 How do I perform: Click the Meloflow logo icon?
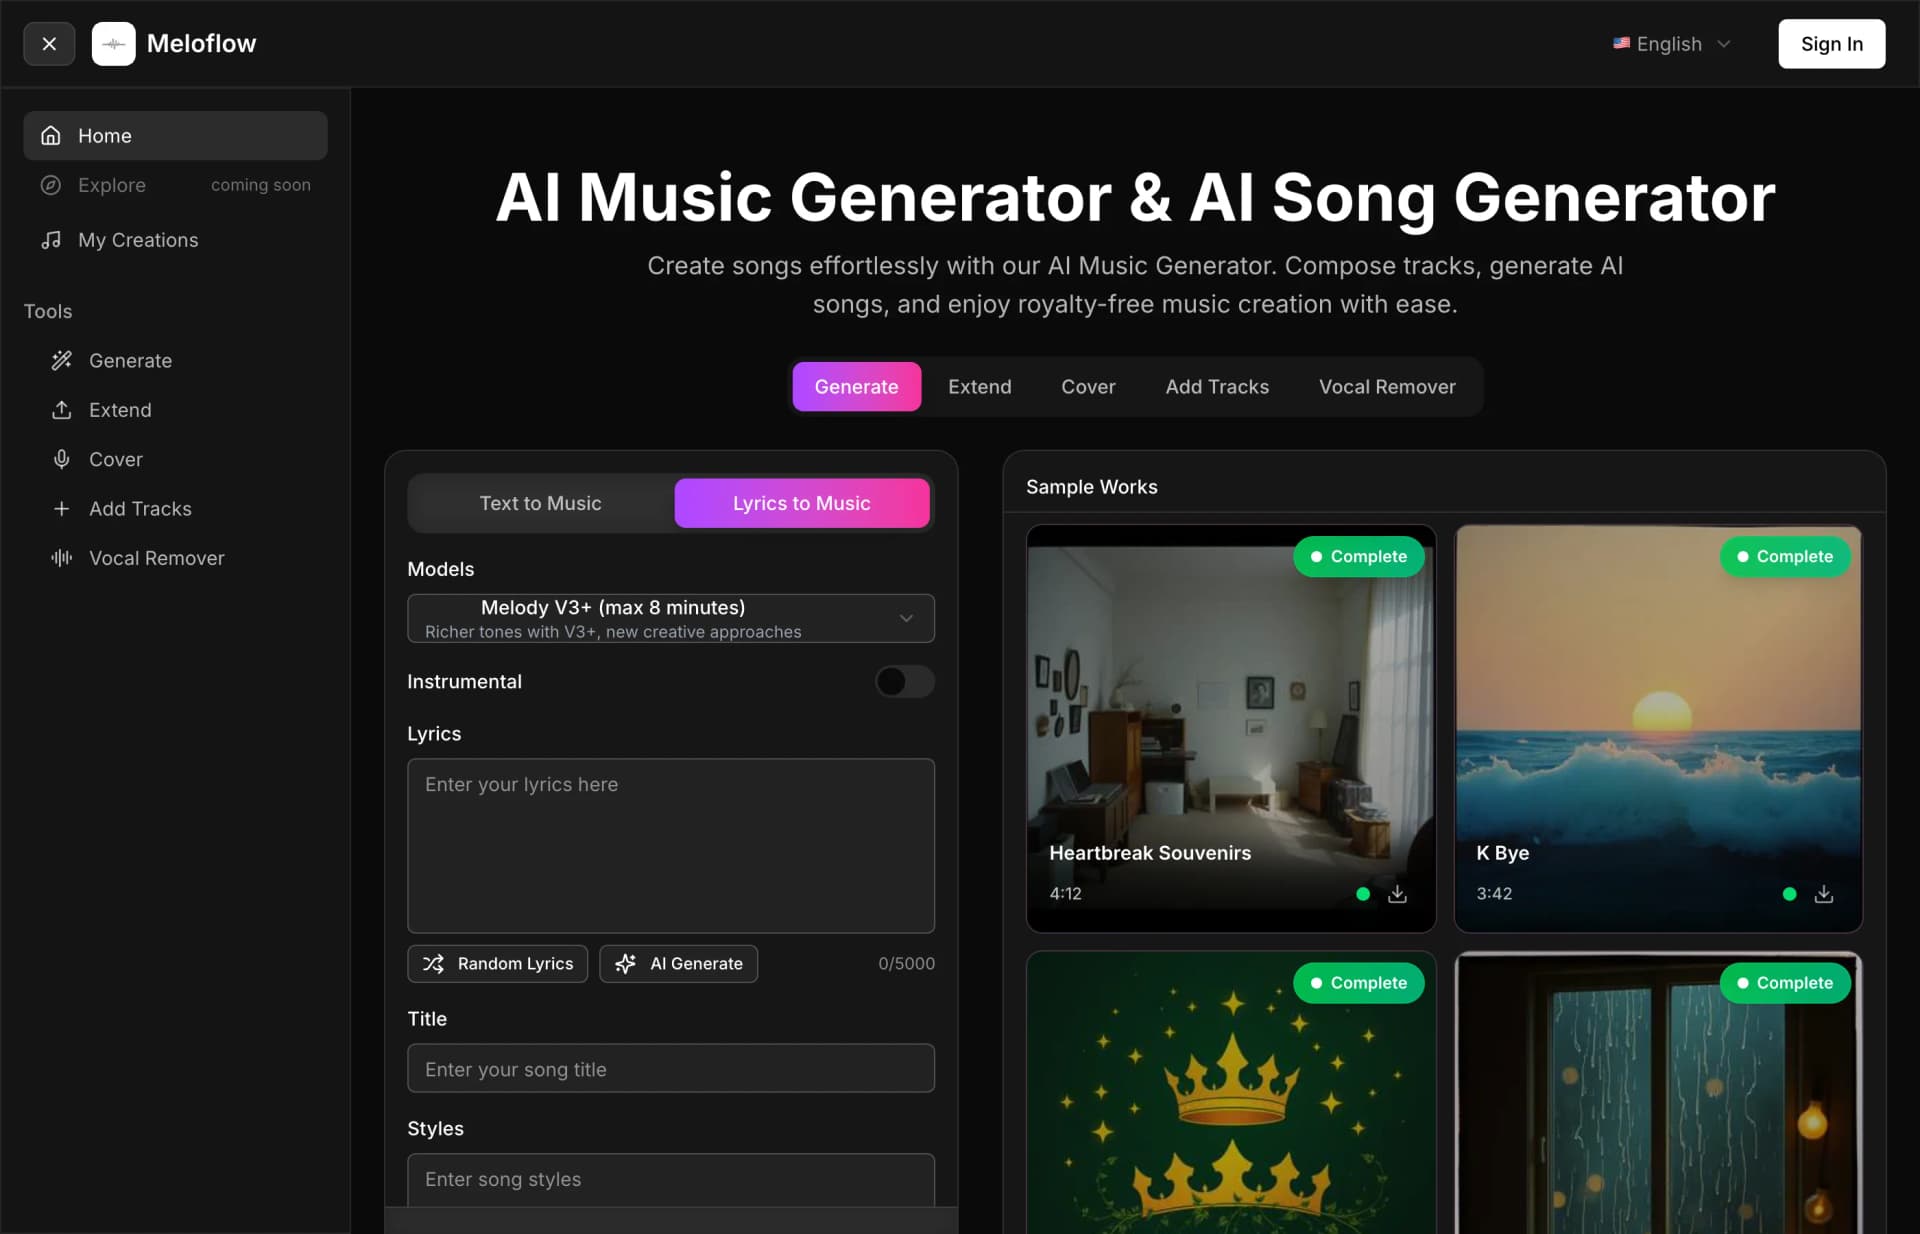coord(113,44)
